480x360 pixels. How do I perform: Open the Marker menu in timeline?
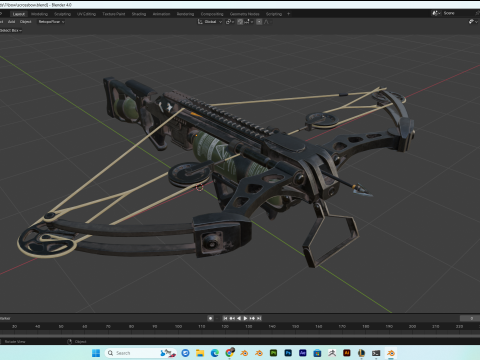pos(5,318)
